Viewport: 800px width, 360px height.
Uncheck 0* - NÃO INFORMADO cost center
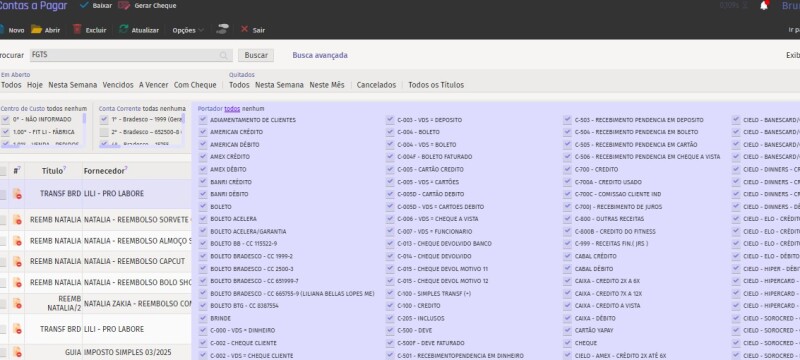click(x=5, y=119)
